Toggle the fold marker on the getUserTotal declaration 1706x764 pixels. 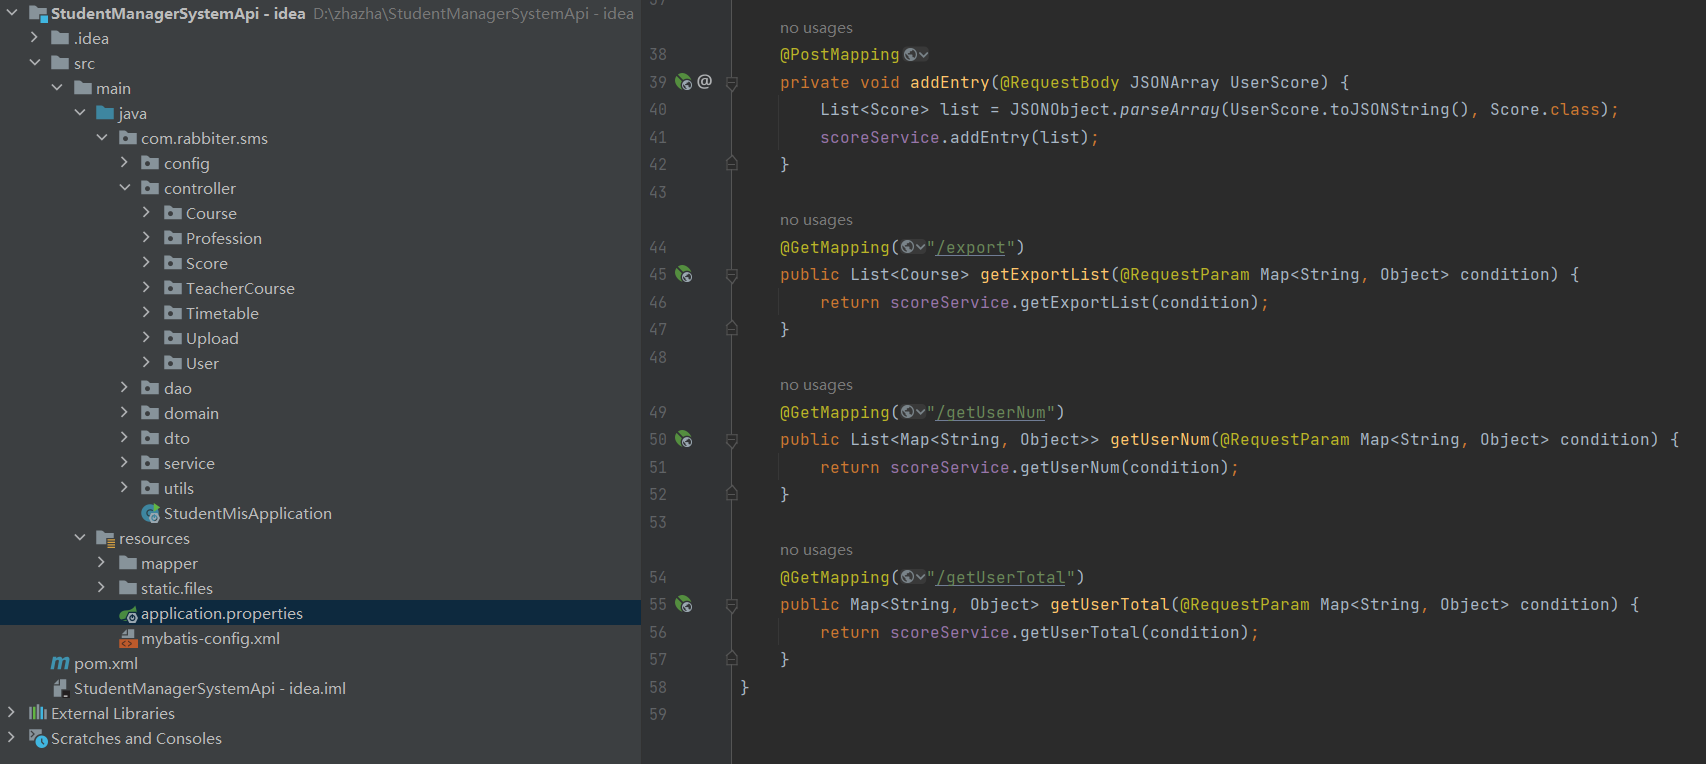point(732,605)
